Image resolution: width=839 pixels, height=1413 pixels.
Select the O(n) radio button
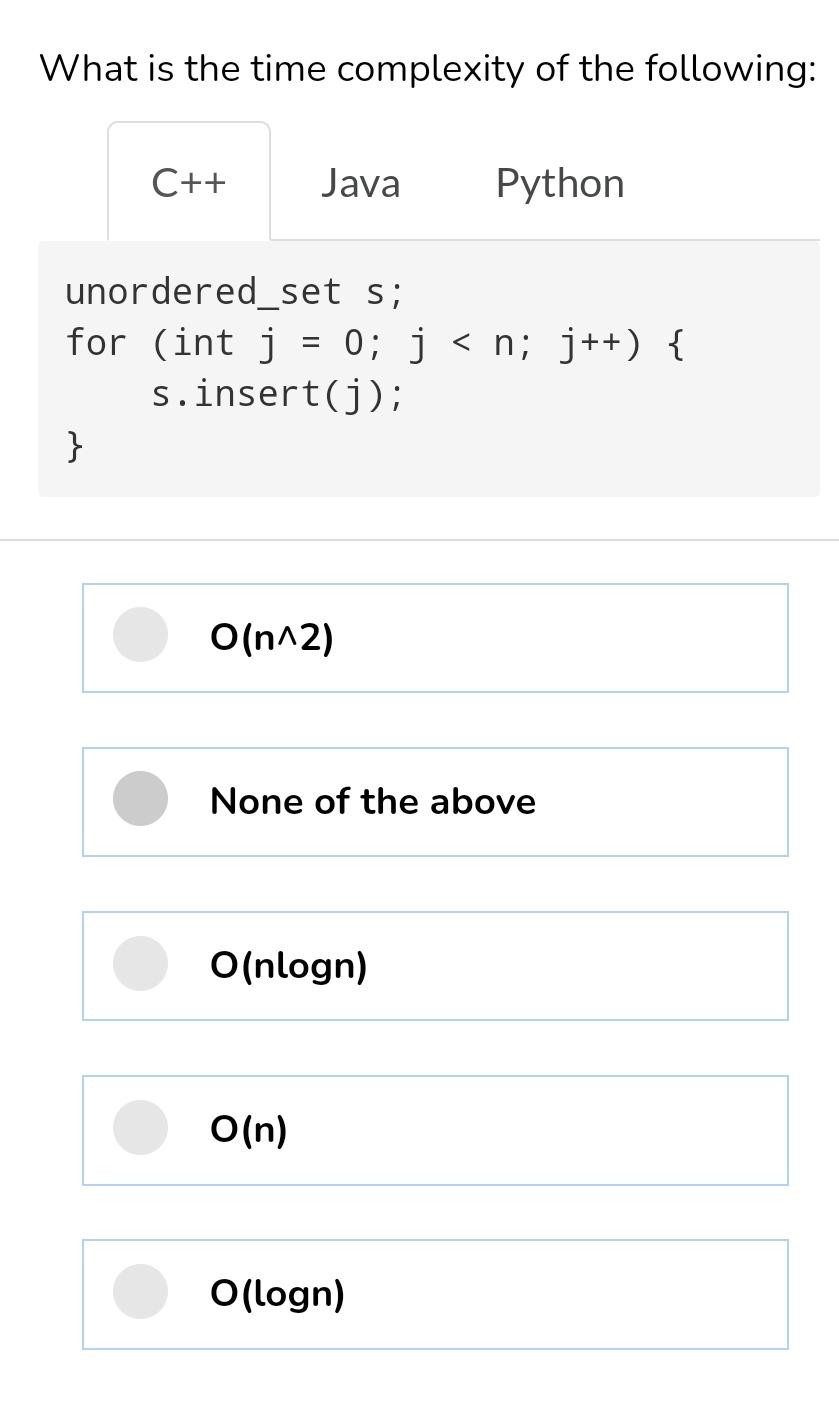[140, 1127]
